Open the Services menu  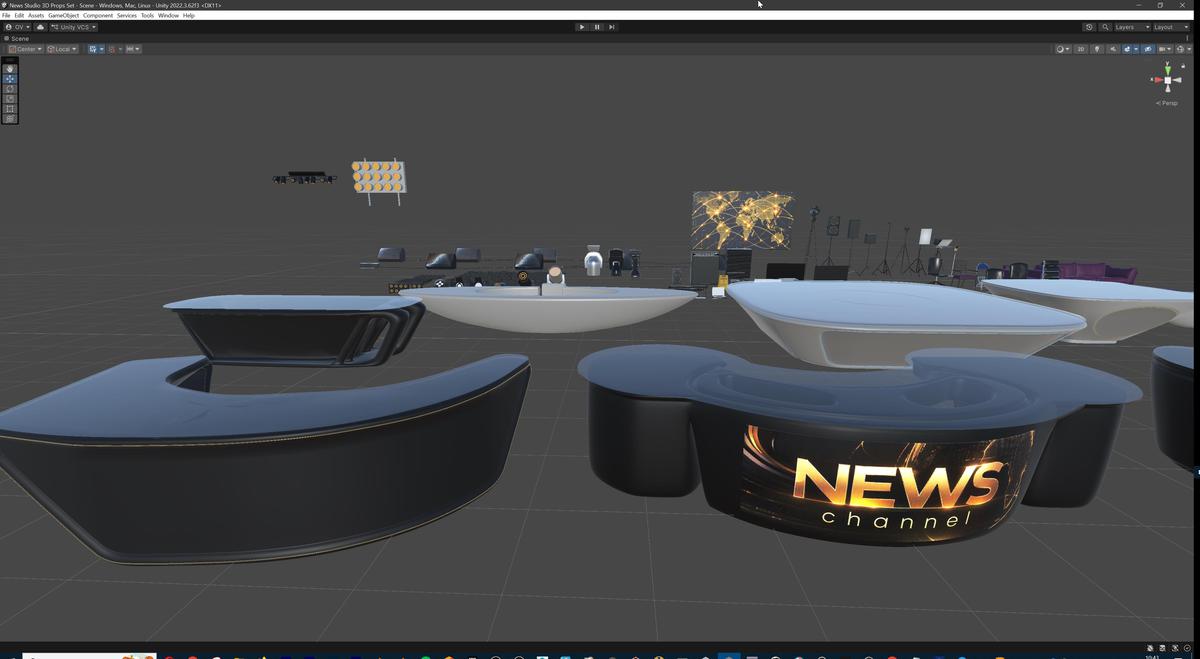pos(127,15)
